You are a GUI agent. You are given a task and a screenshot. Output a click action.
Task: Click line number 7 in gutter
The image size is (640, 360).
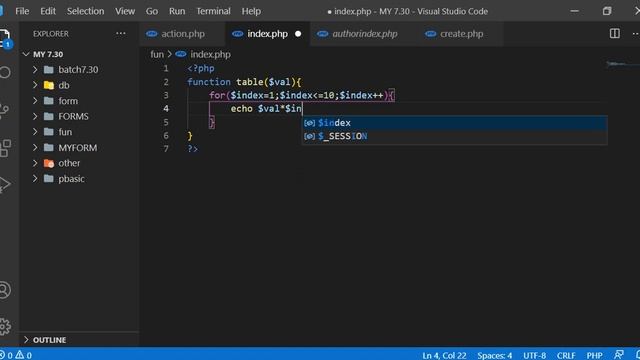point(166,149)
